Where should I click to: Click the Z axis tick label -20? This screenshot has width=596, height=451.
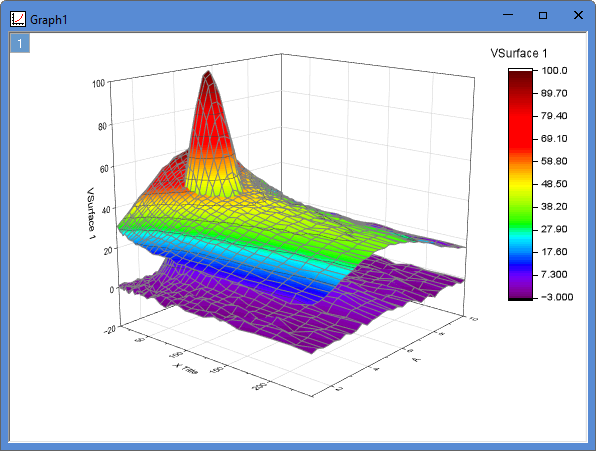pos(110,330)
